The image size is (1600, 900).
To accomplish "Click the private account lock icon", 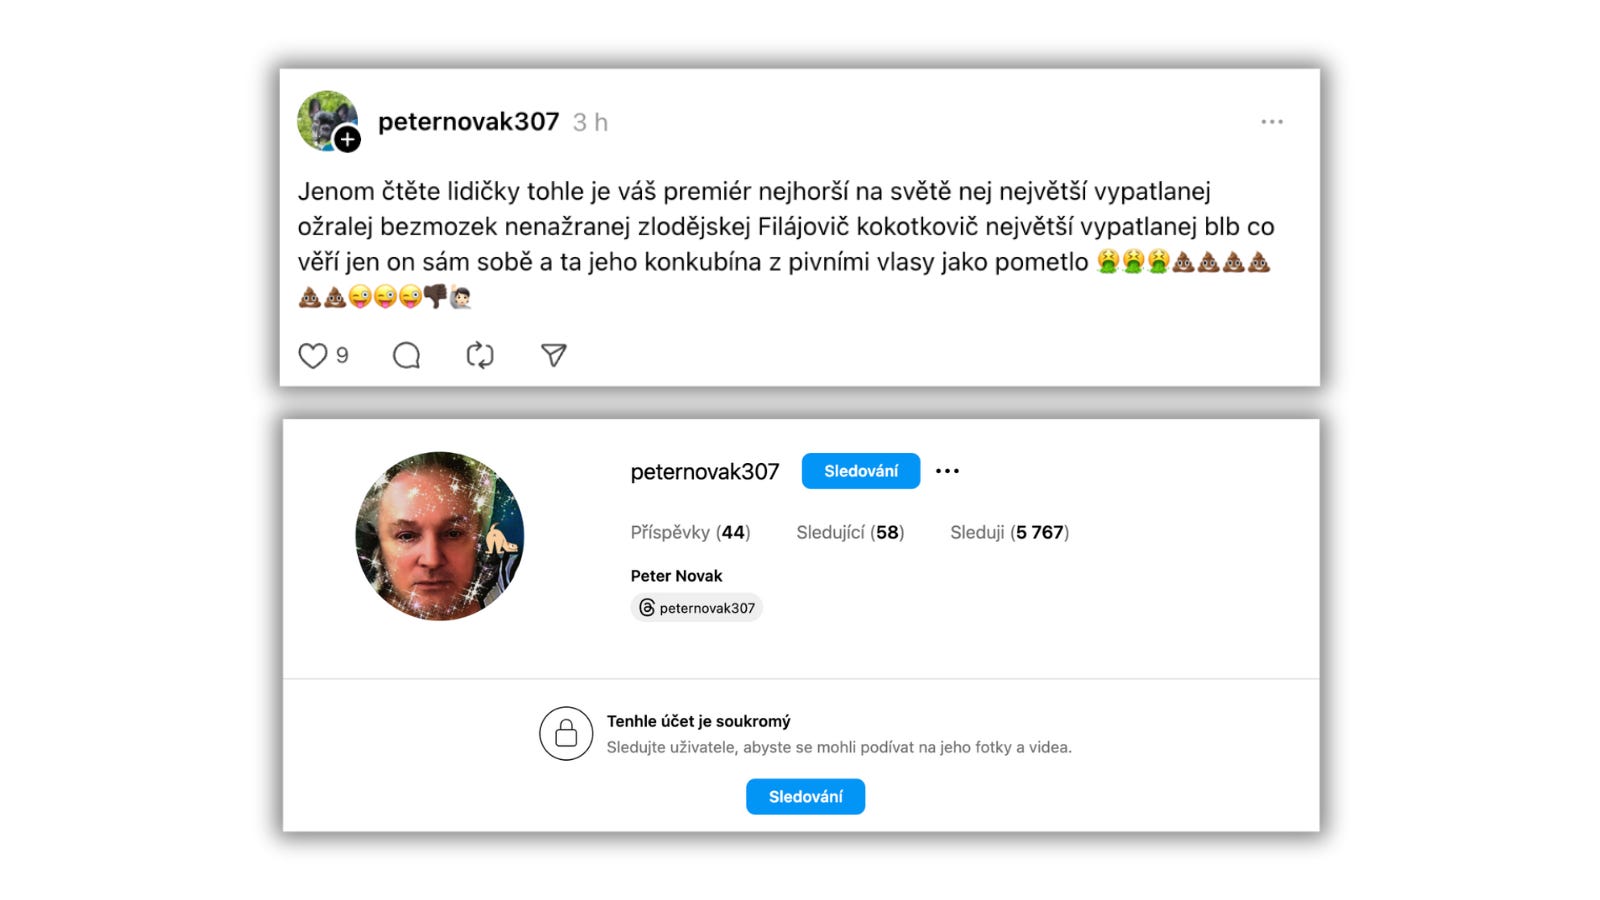I will tap(566, 733).
